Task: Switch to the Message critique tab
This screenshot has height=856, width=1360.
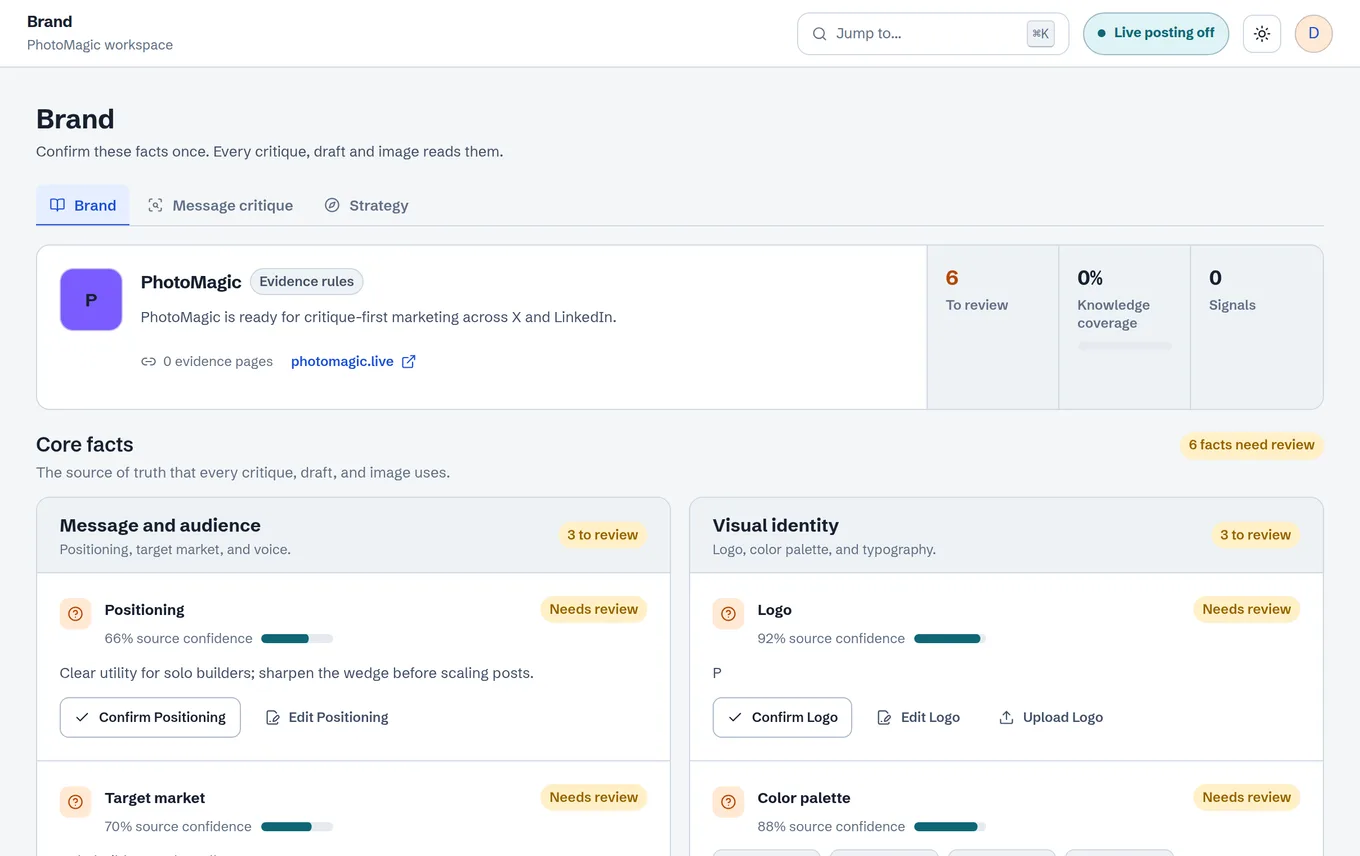Action: [x=220, y=205]
